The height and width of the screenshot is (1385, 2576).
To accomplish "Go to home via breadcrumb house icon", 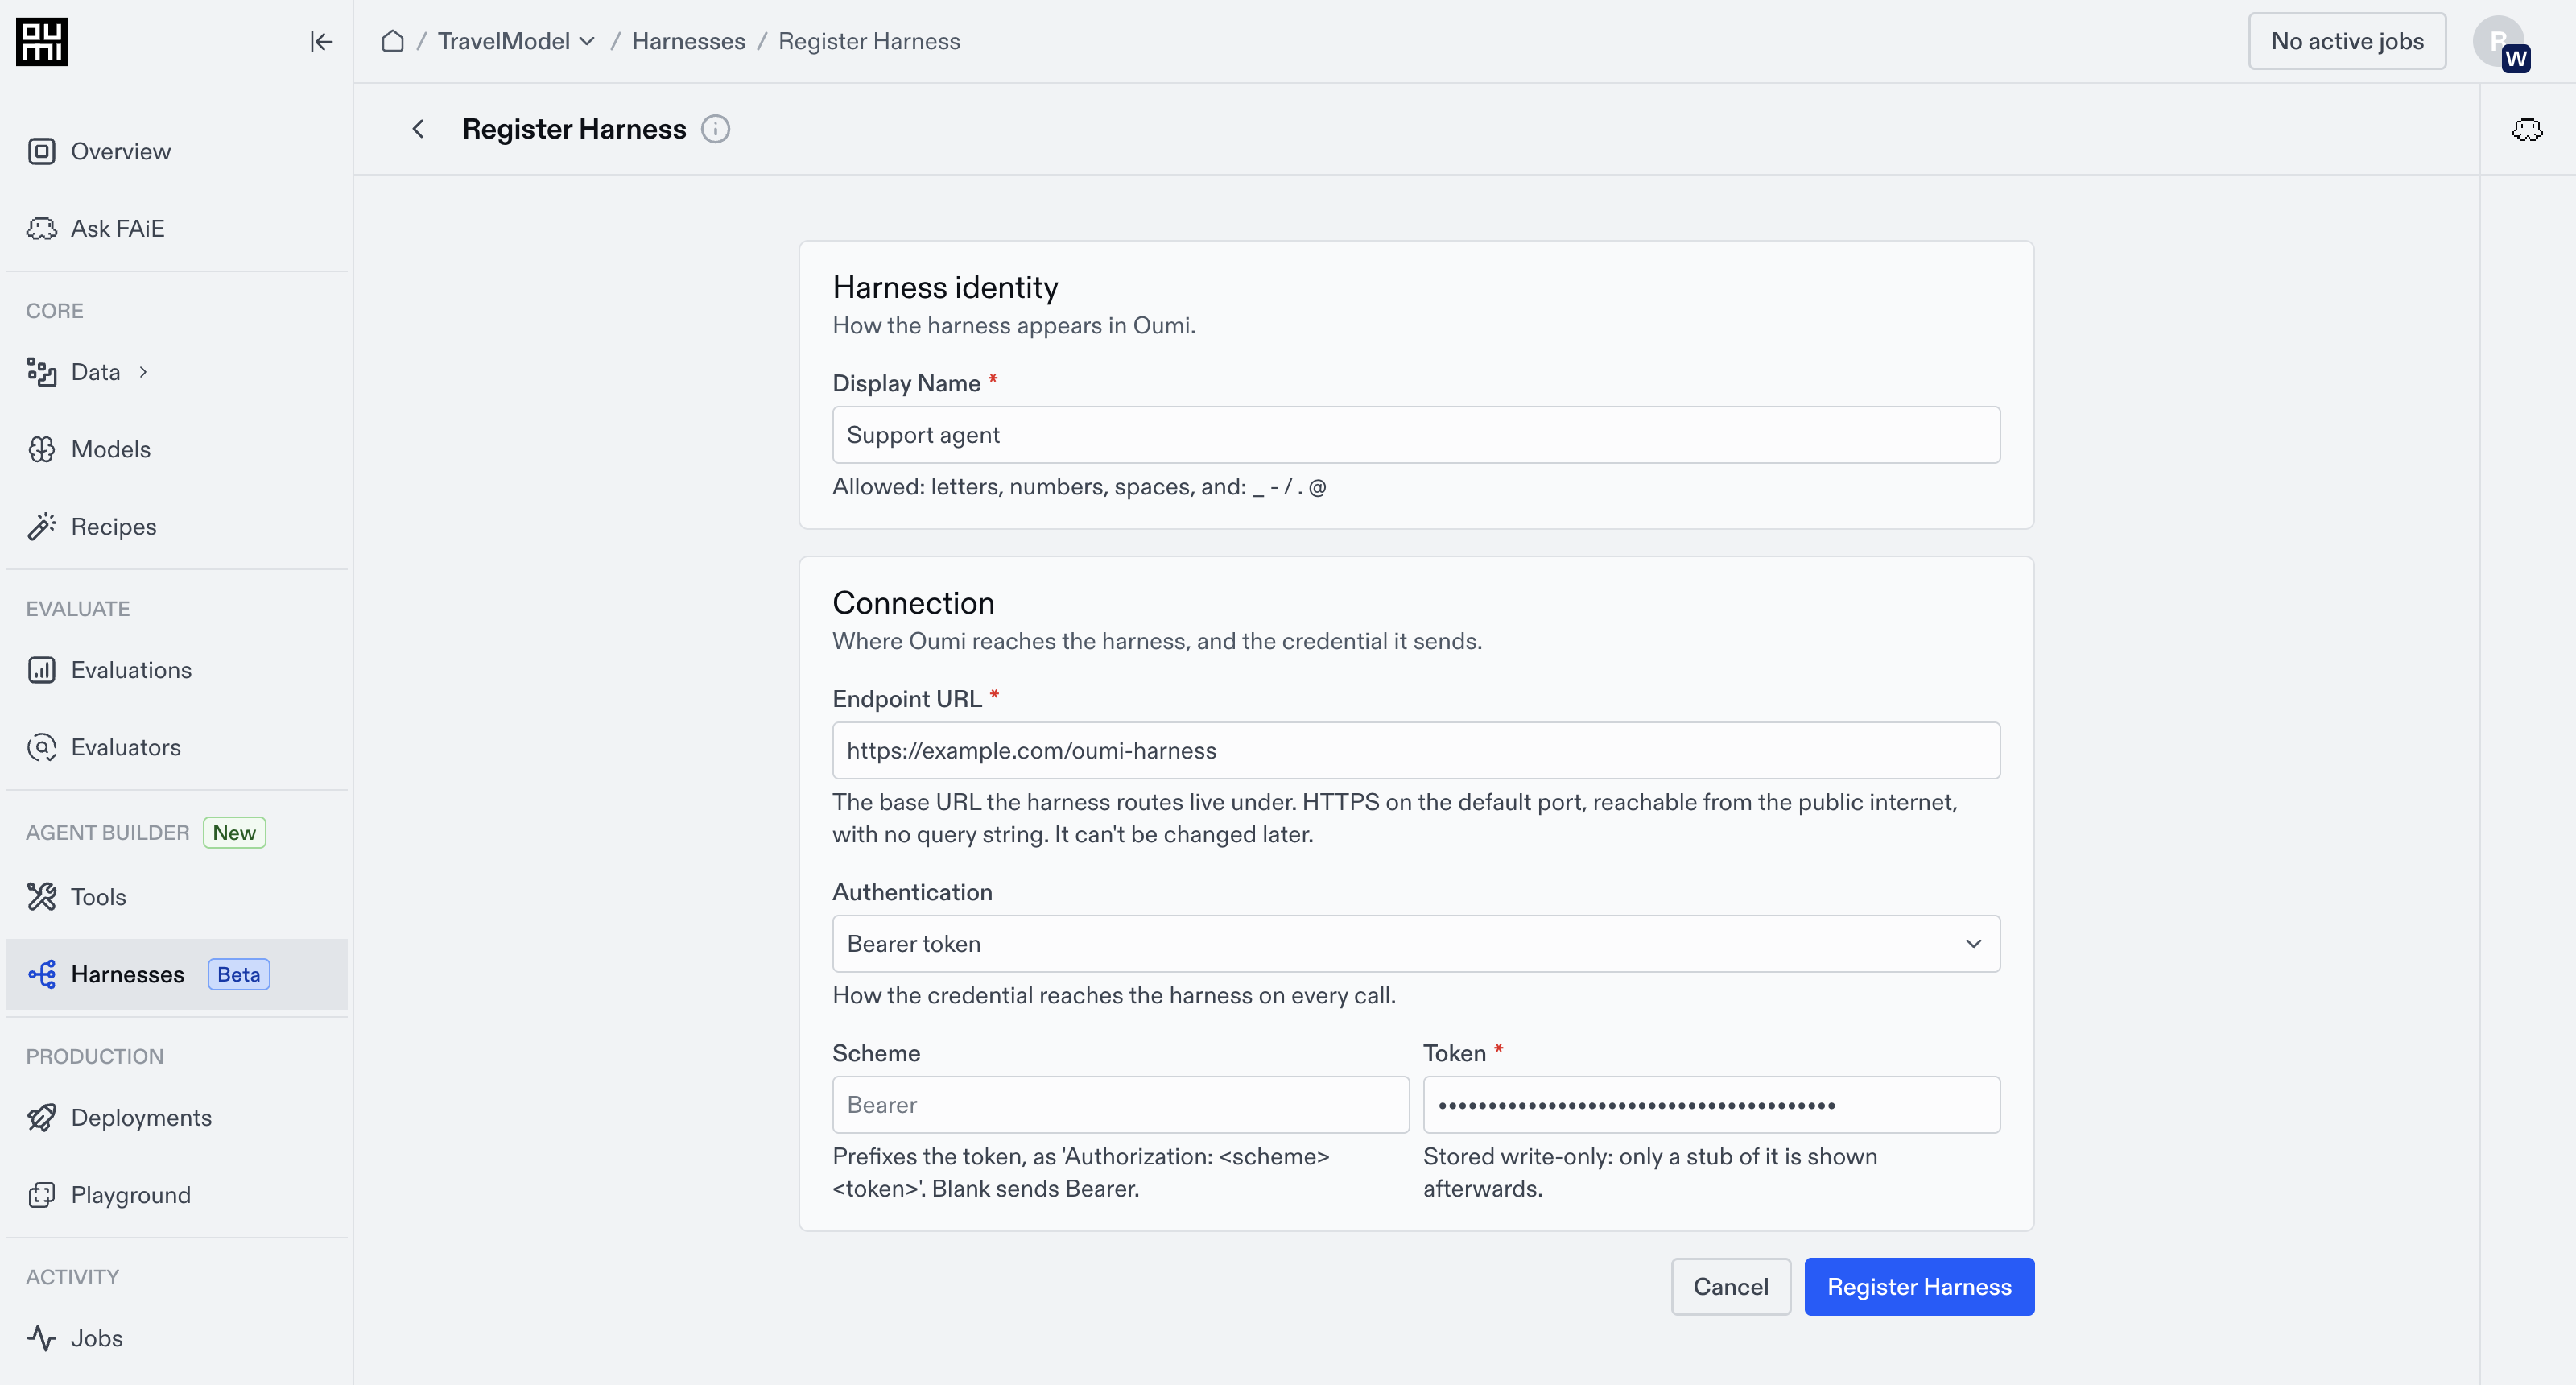I will pyautogui.click(x=393, y=41).
